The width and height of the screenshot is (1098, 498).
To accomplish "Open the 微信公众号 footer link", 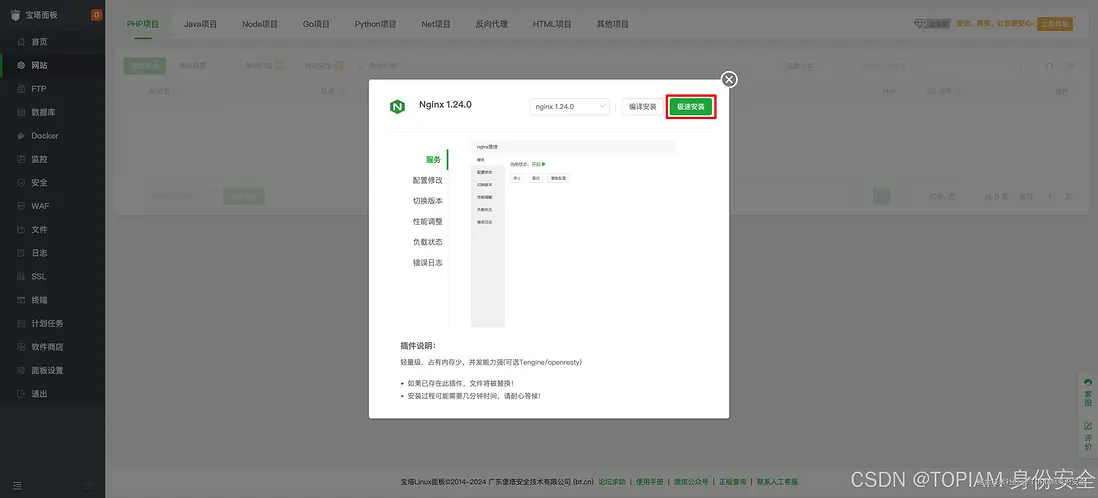I will (x=692, y=482).
